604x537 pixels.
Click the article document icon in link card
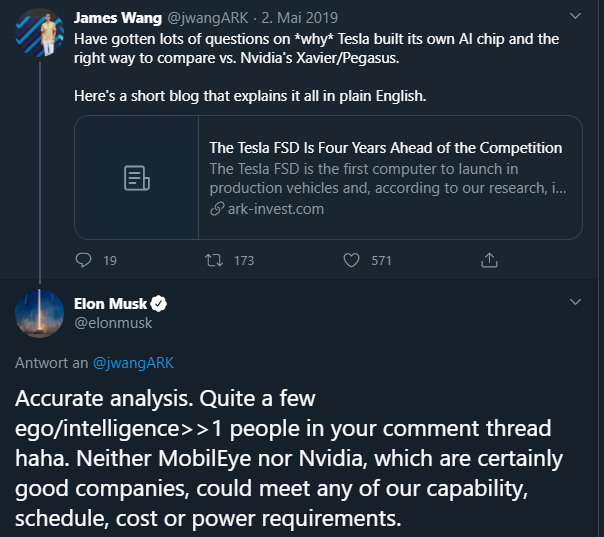pos(136,178)
